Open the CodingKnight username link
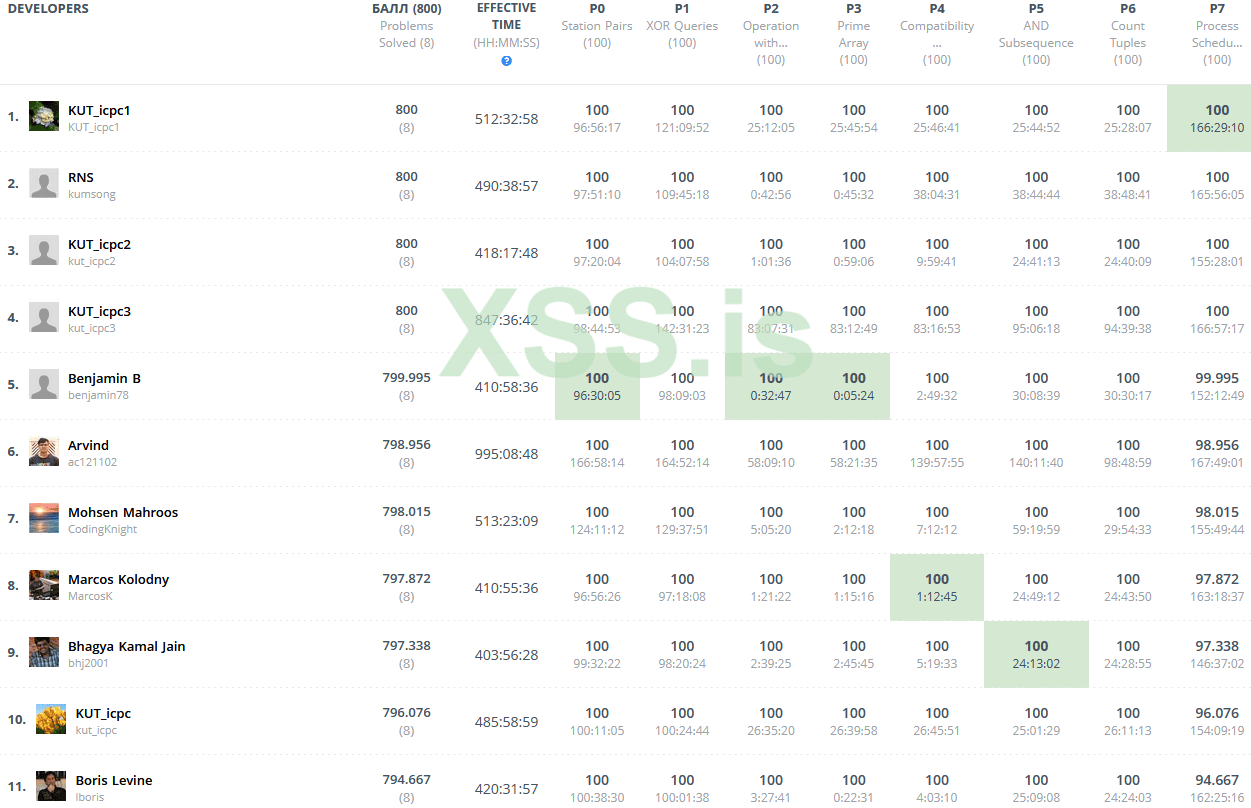 pyautogui.click(x=102, y=529)
